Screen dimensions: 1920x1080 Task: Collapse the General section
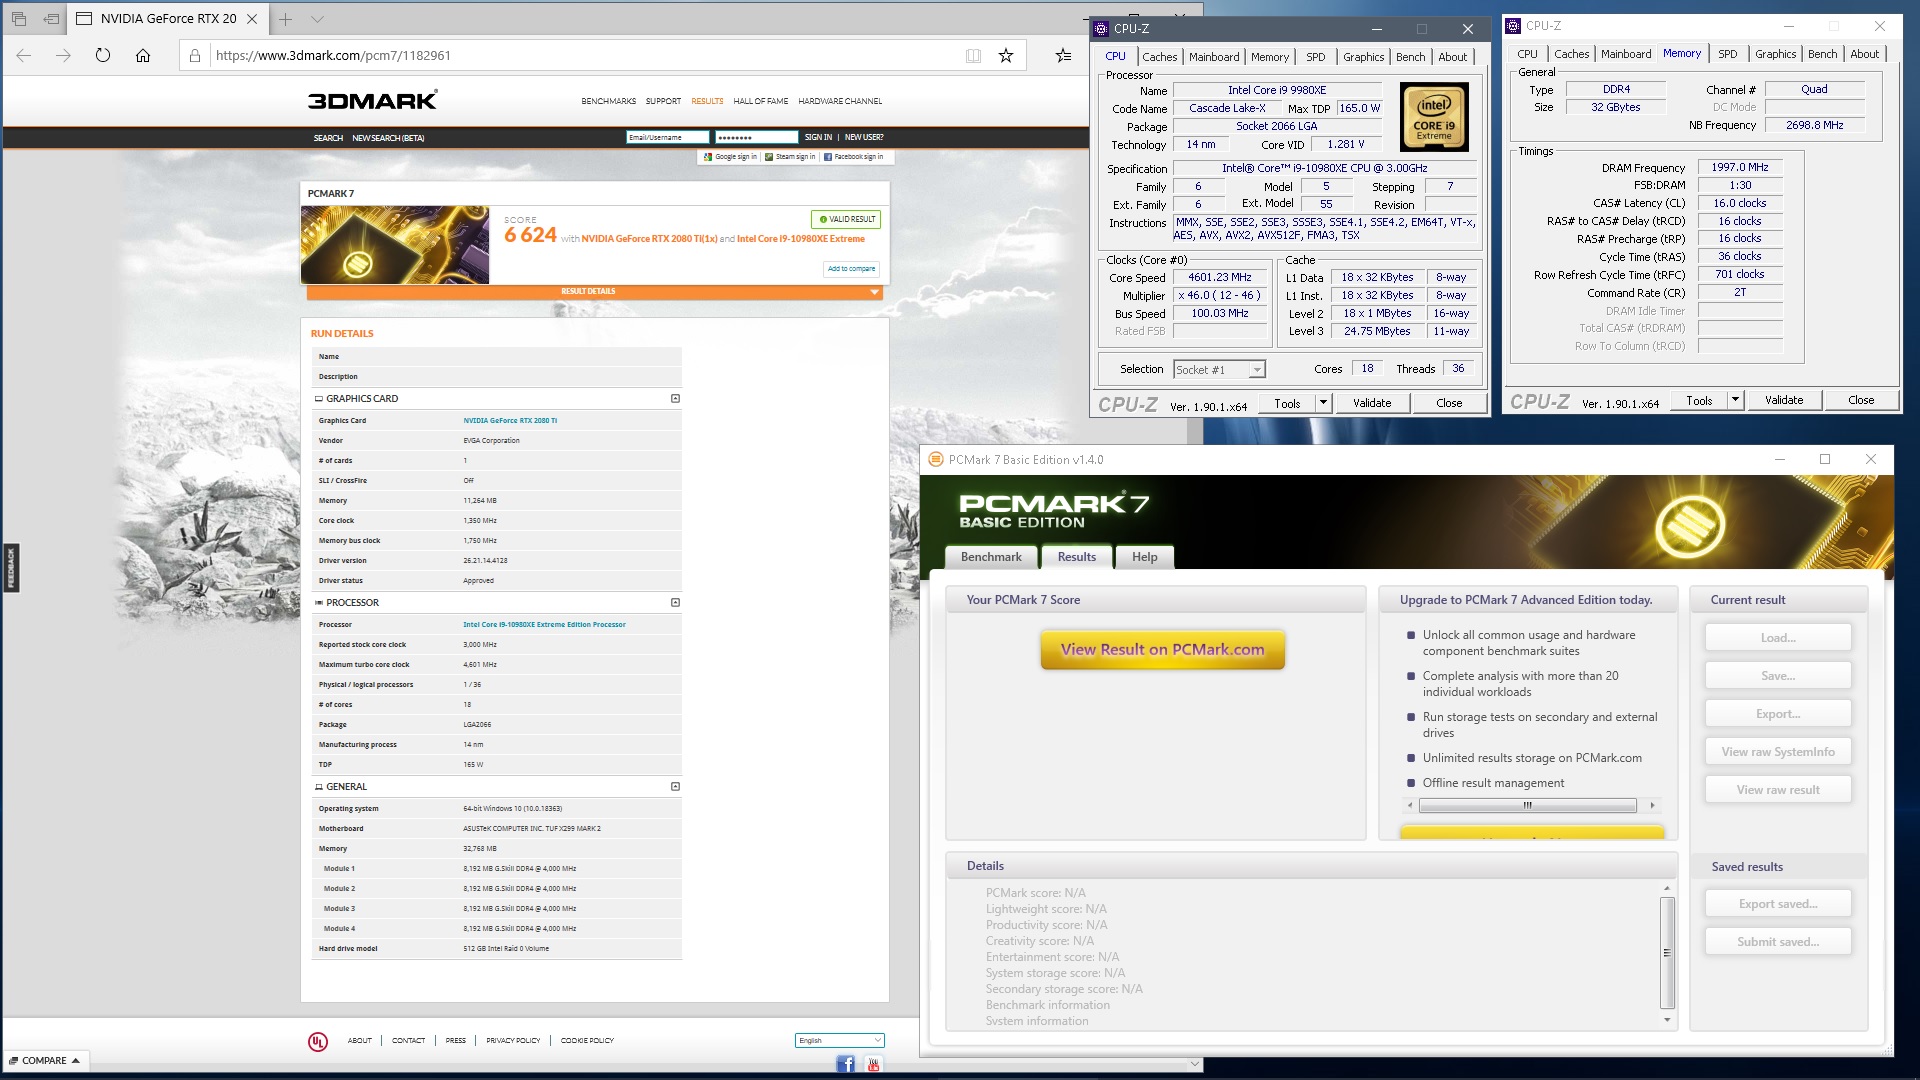click(675, 786)
